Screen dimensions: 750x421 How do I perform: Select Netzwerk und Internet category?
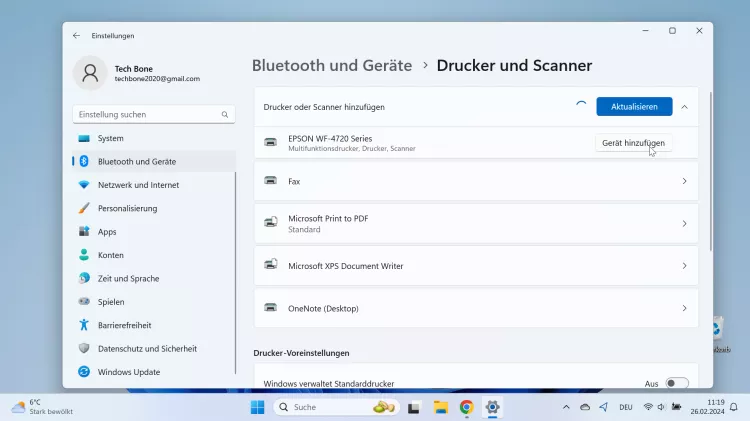pos(154,185)
